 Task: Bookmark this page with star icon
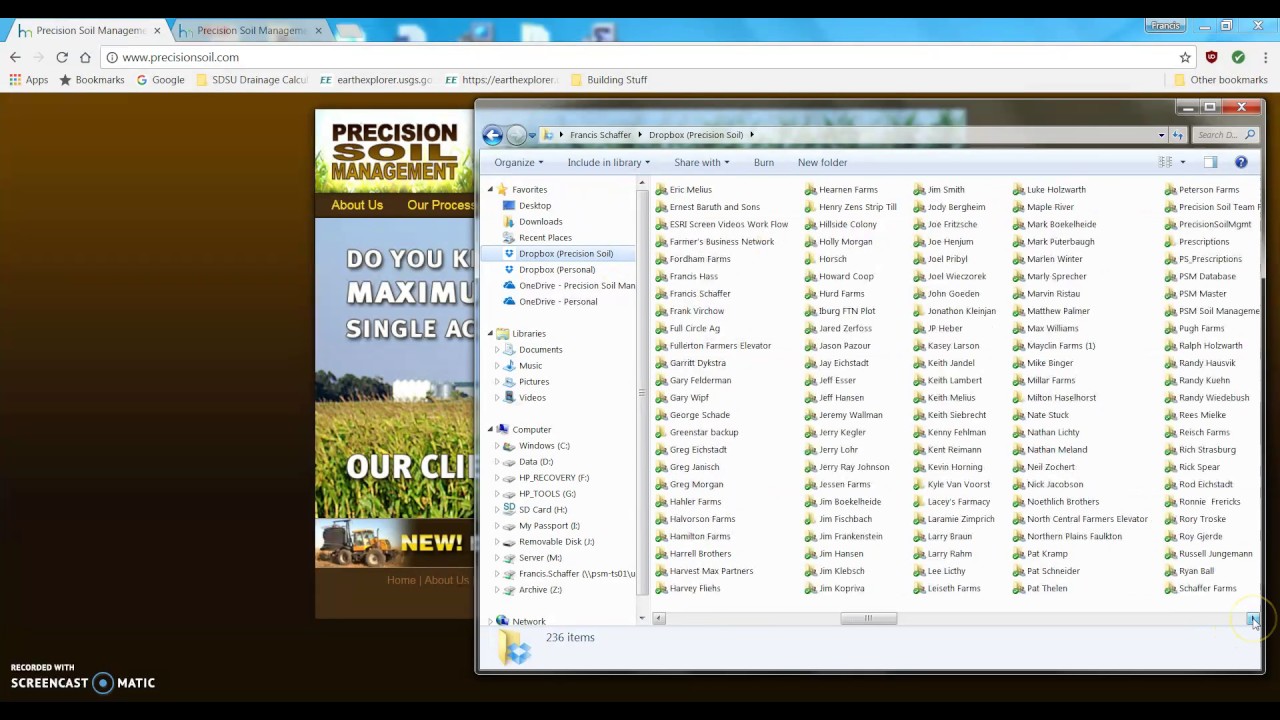pos(1185,57)
